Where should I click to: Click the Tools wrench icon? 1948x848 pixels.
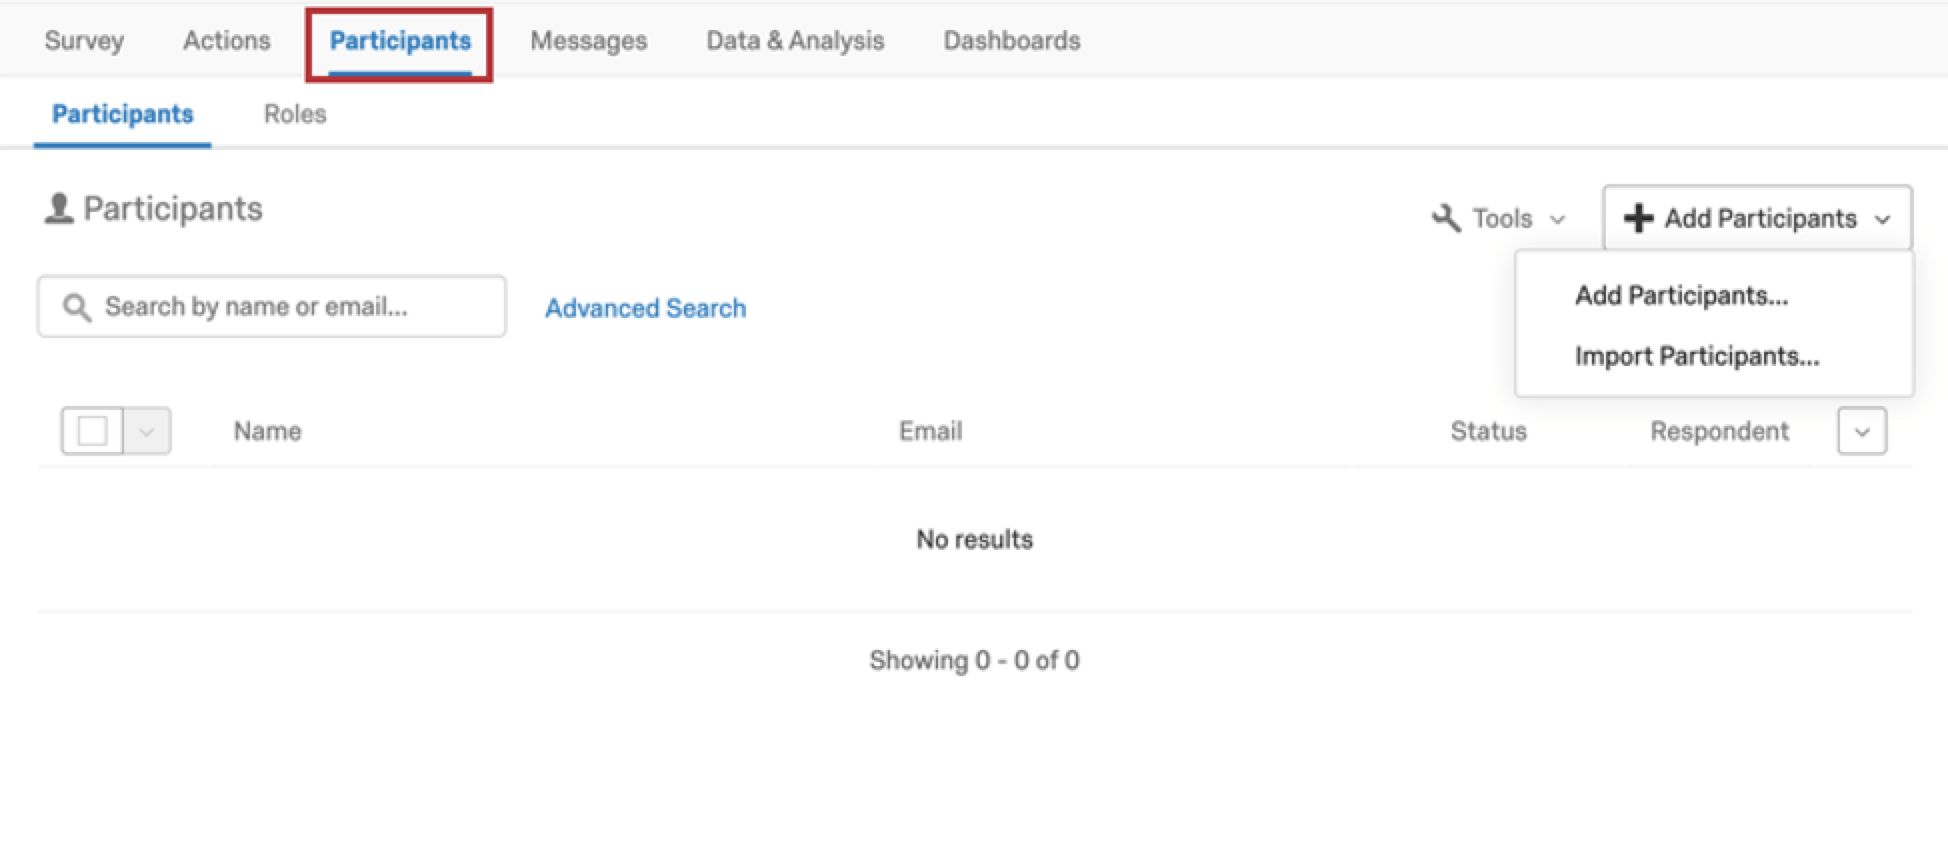(1446, 218)
